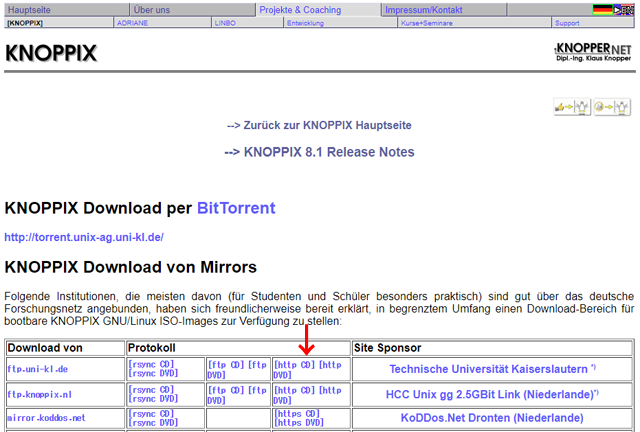Open the Impressum/Kontakt tab
Screen dimensions: 640x432
424,10
